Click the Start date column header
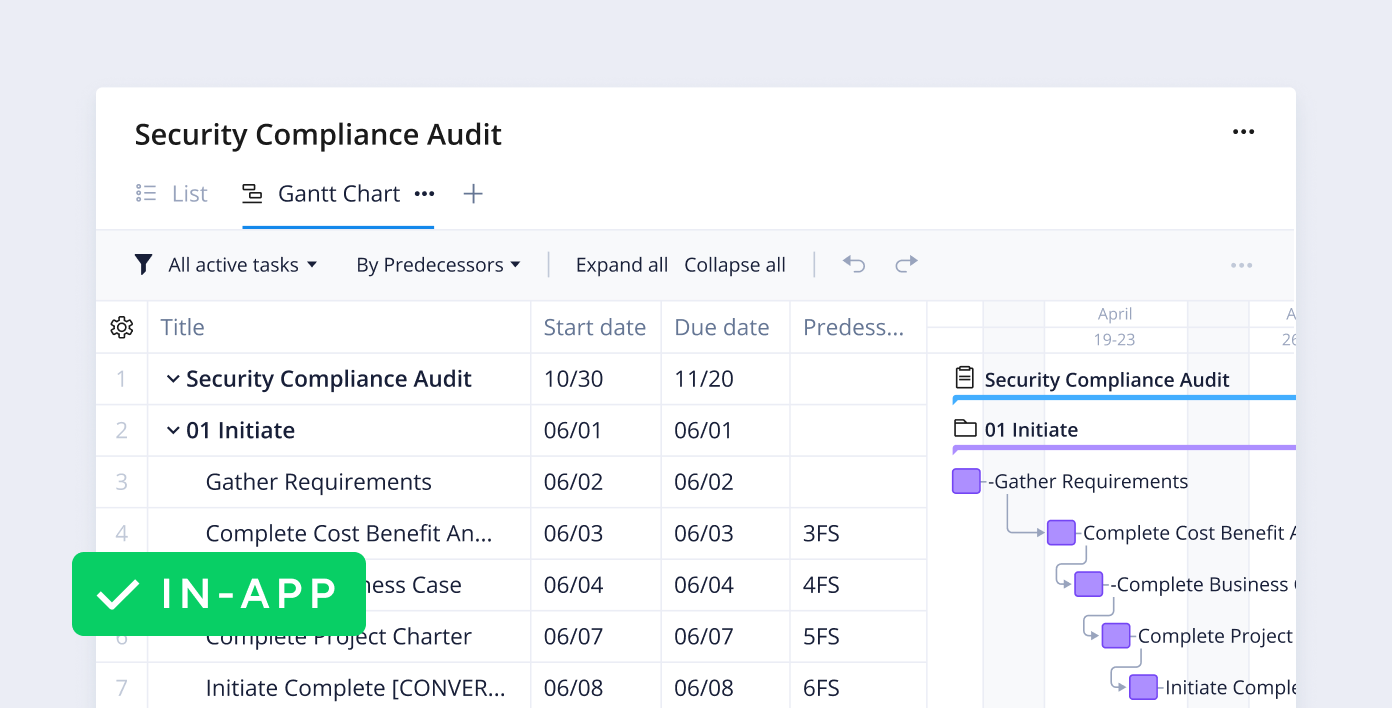 [x=594, y=327]
